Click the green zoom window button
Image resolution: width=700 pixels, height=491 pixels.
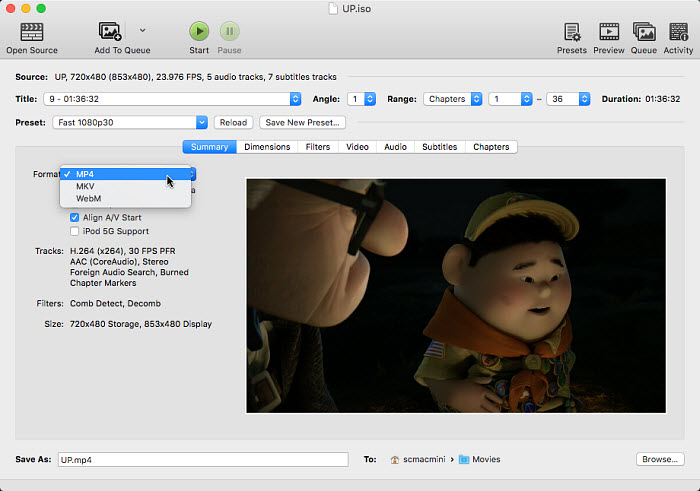pyautogui.click(x=41, y=8)
